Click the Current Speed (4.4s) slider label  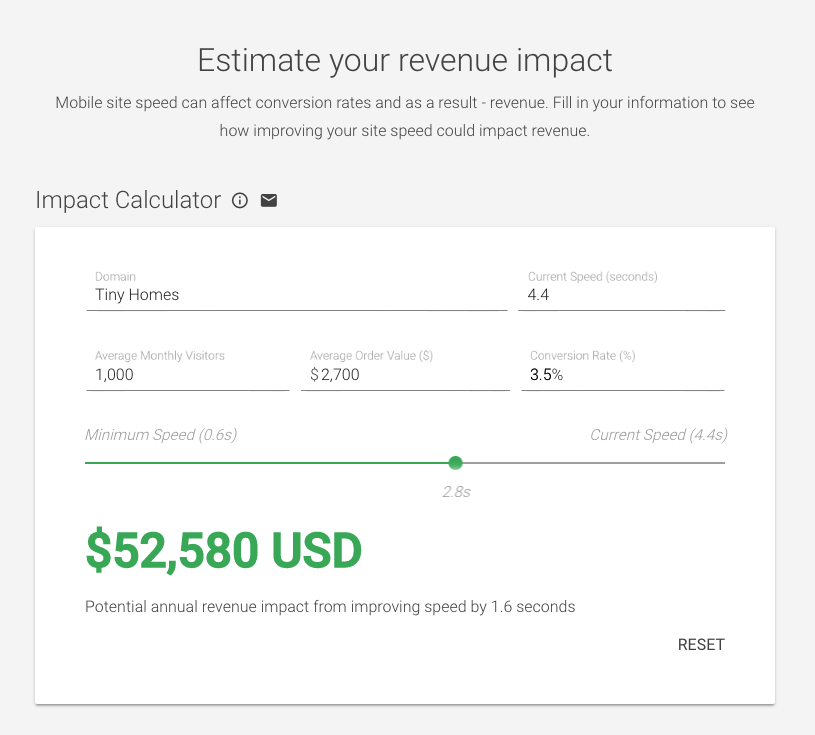(x=659, y=435)
